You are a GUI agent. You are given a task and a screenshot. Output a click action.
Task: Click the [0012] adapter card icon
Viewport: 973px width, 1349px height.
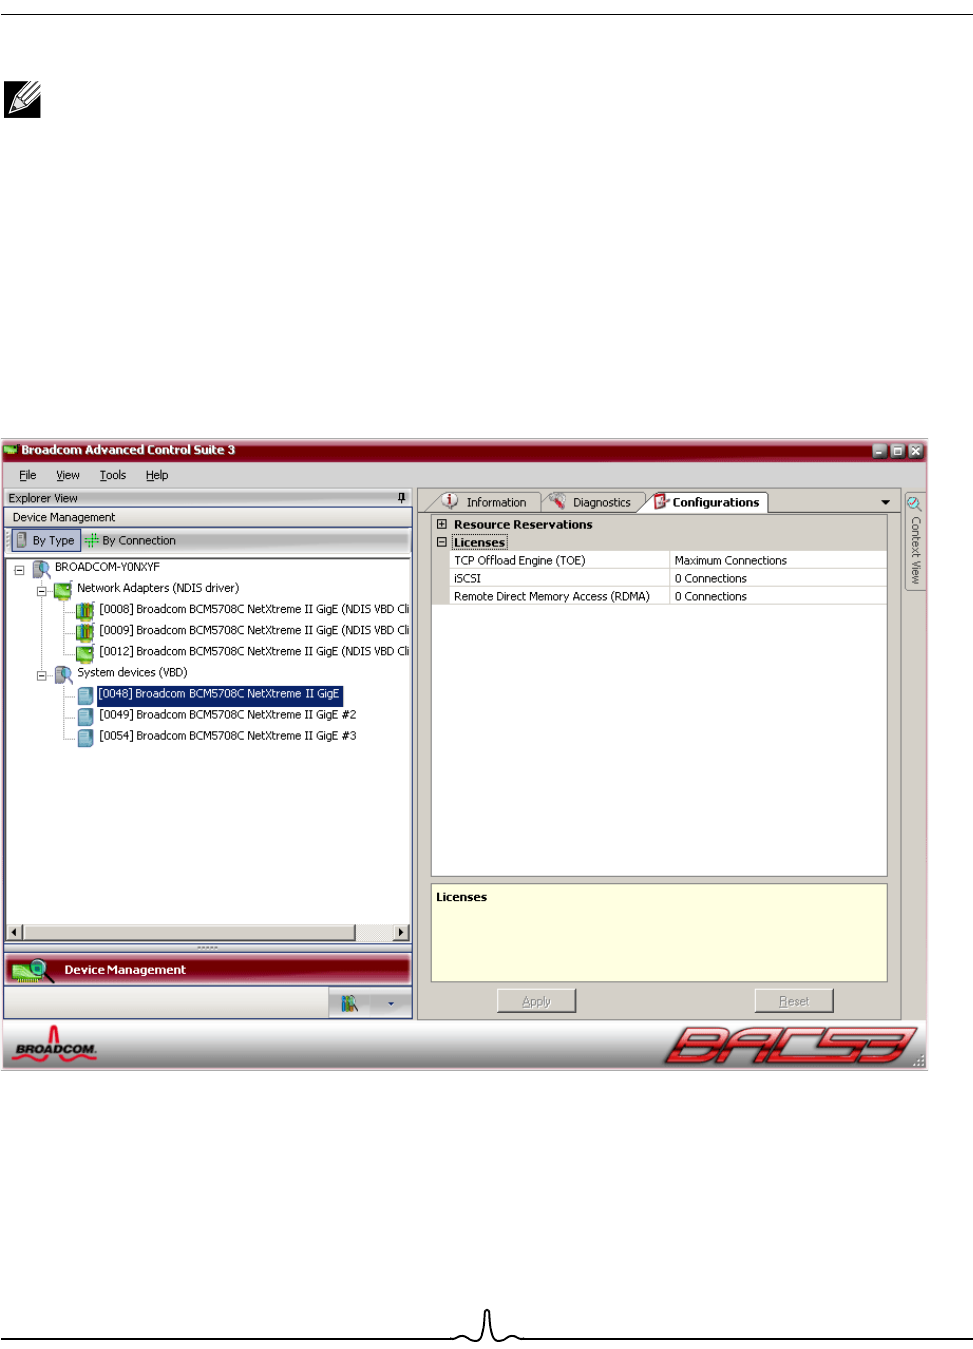click(85, 652)
